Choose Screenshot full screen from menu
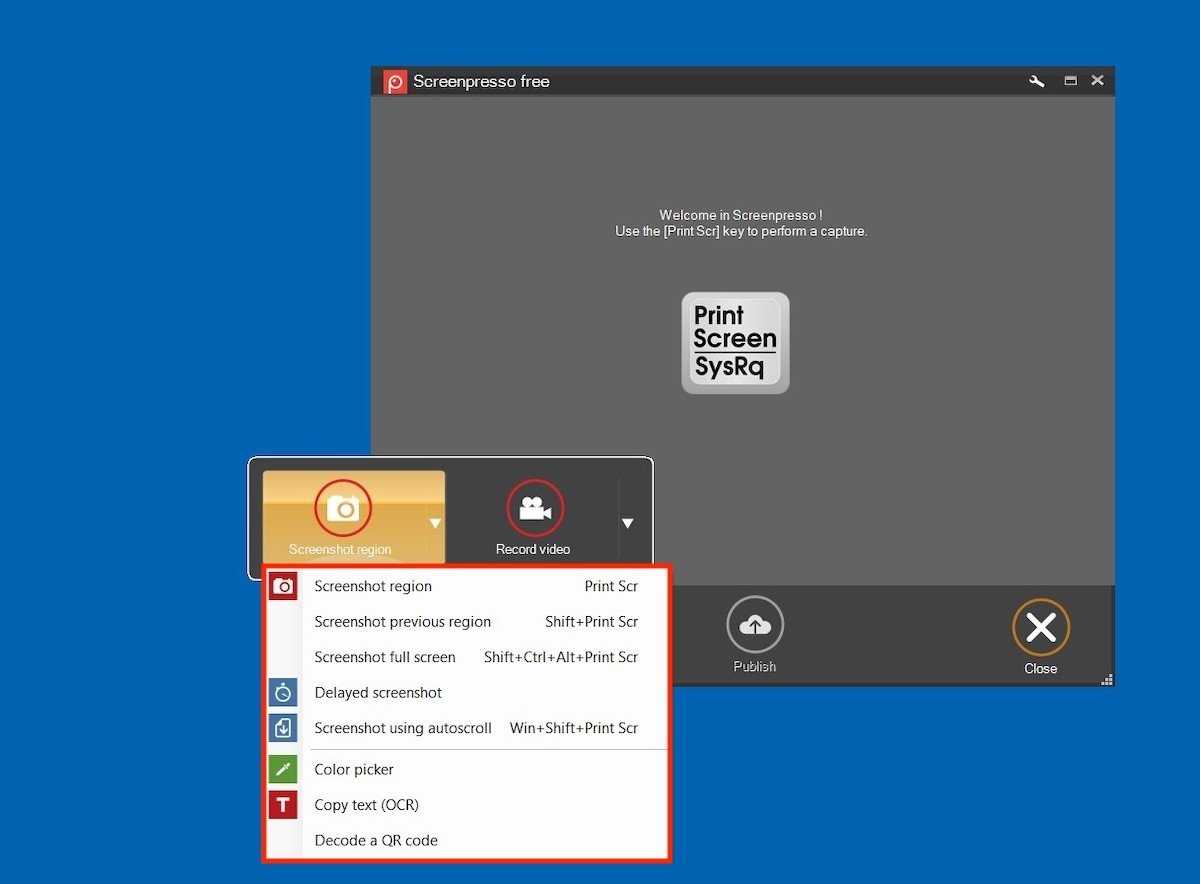Screen dimensions: 1200x884 coord(385,657)
